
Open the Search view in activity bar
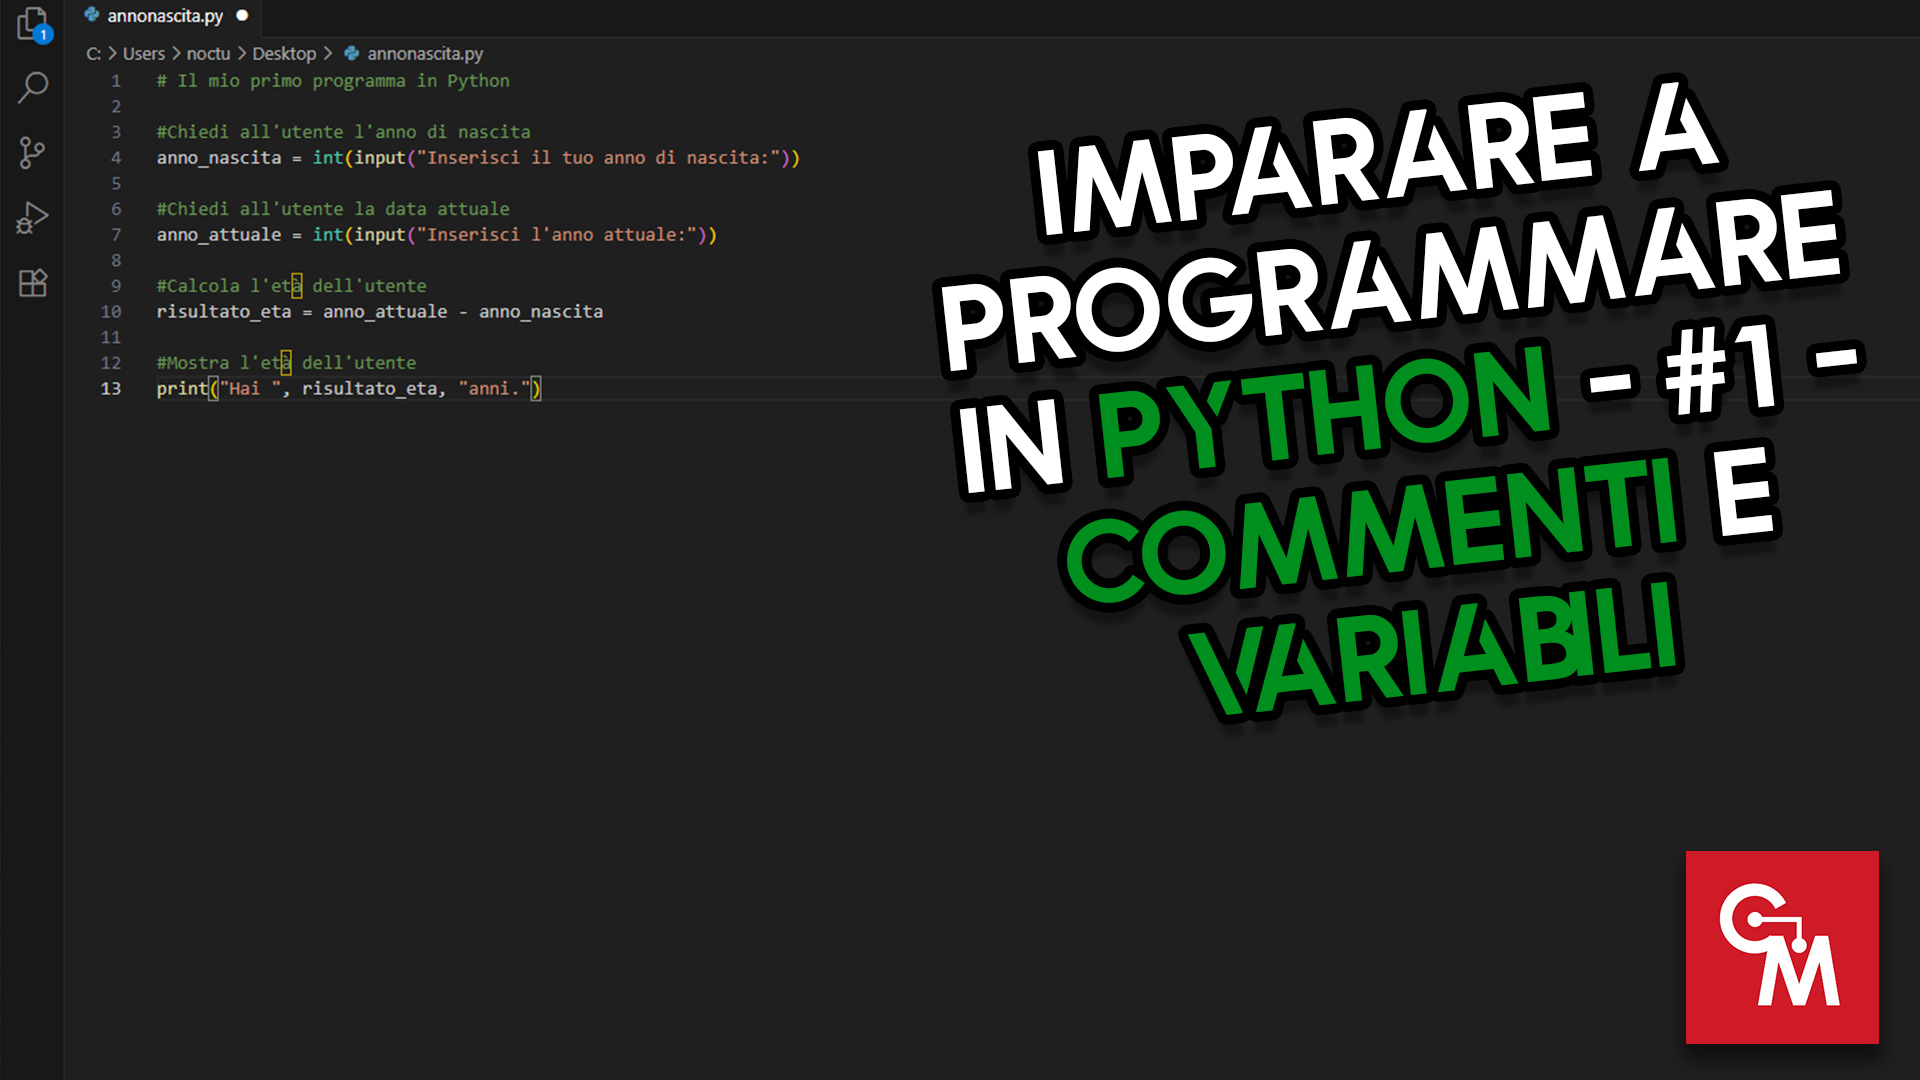tap(32, 88)
